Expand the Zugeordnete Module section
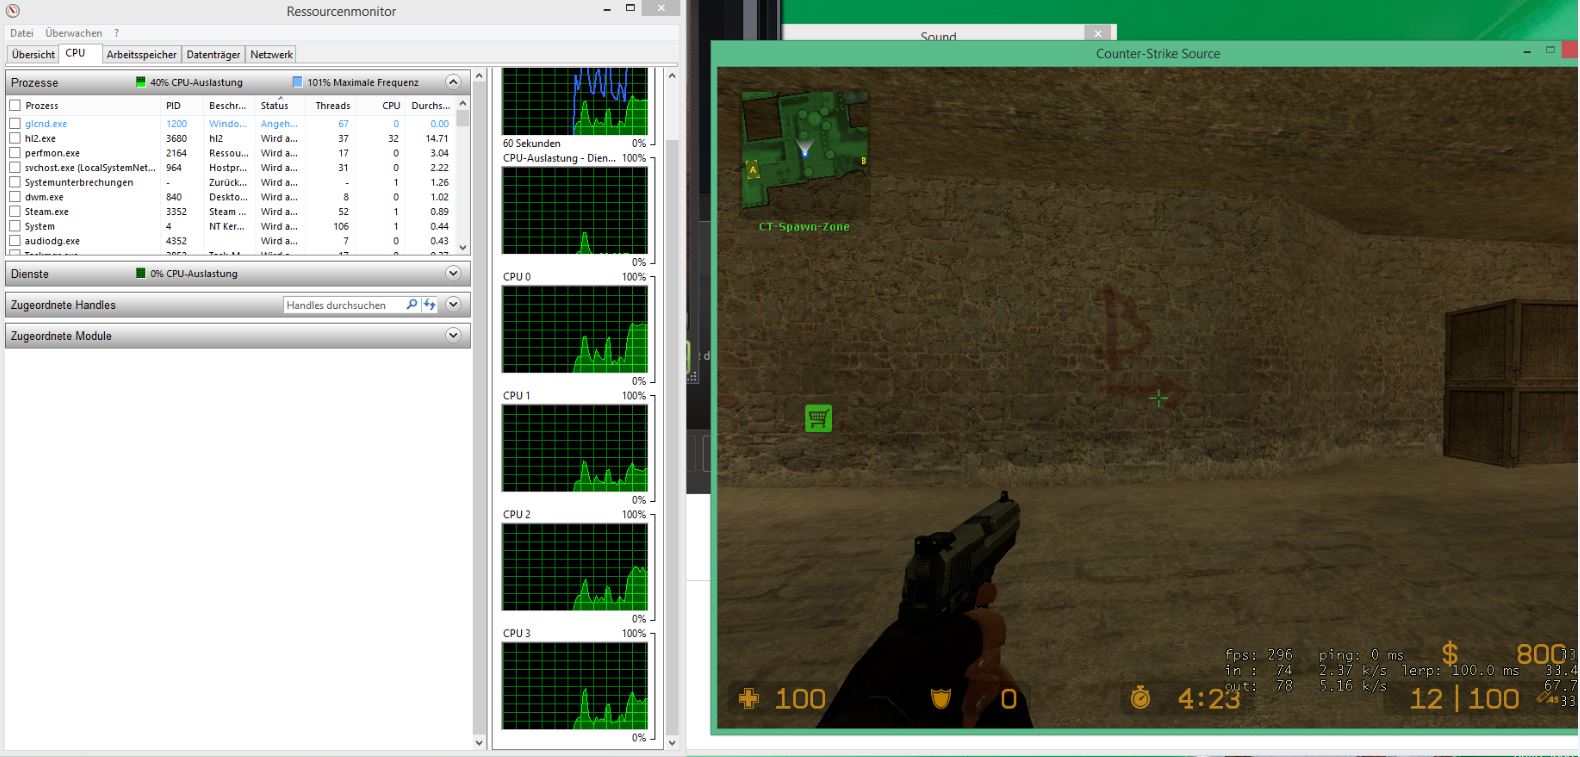The image size is (1580, 757). click(x=453, y=336)
